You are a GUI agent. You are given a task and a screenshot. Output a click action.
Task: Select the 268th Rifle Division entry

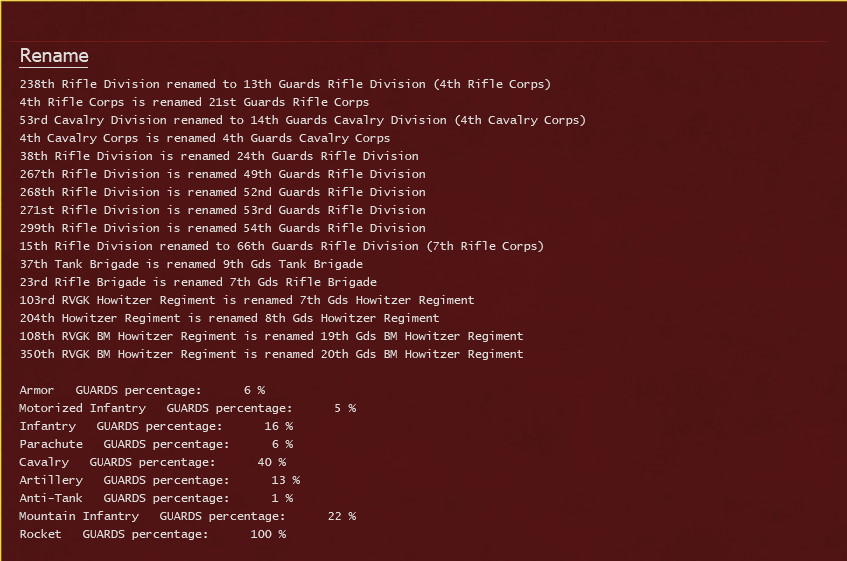pyautogui.click(x=222, y=192)
